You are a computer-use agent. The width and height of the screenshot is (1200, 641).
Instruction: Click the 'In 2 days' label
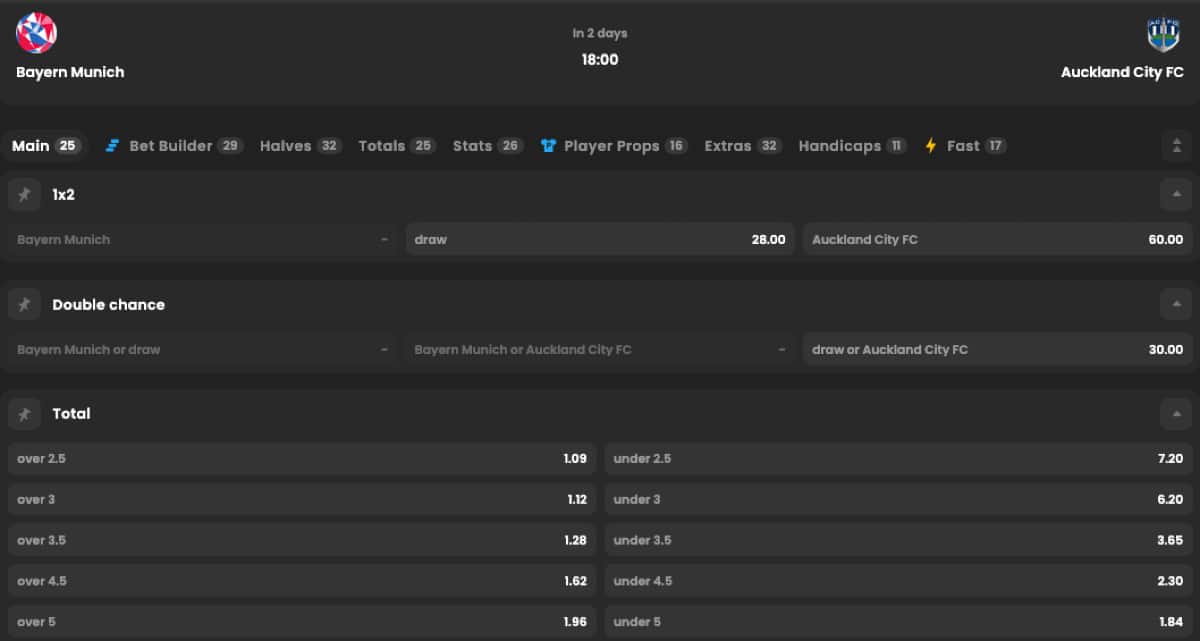coord(600,33)
